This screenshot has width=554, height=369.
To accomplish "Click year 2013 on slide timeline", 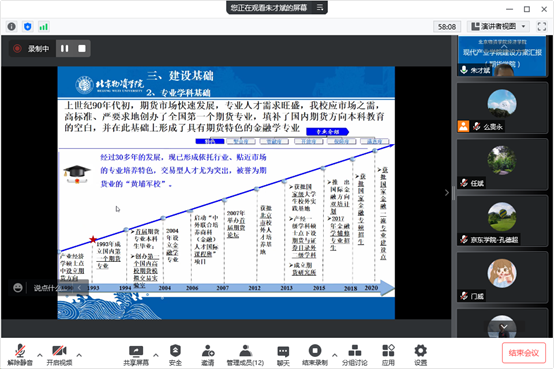I will tap(287, 288).
